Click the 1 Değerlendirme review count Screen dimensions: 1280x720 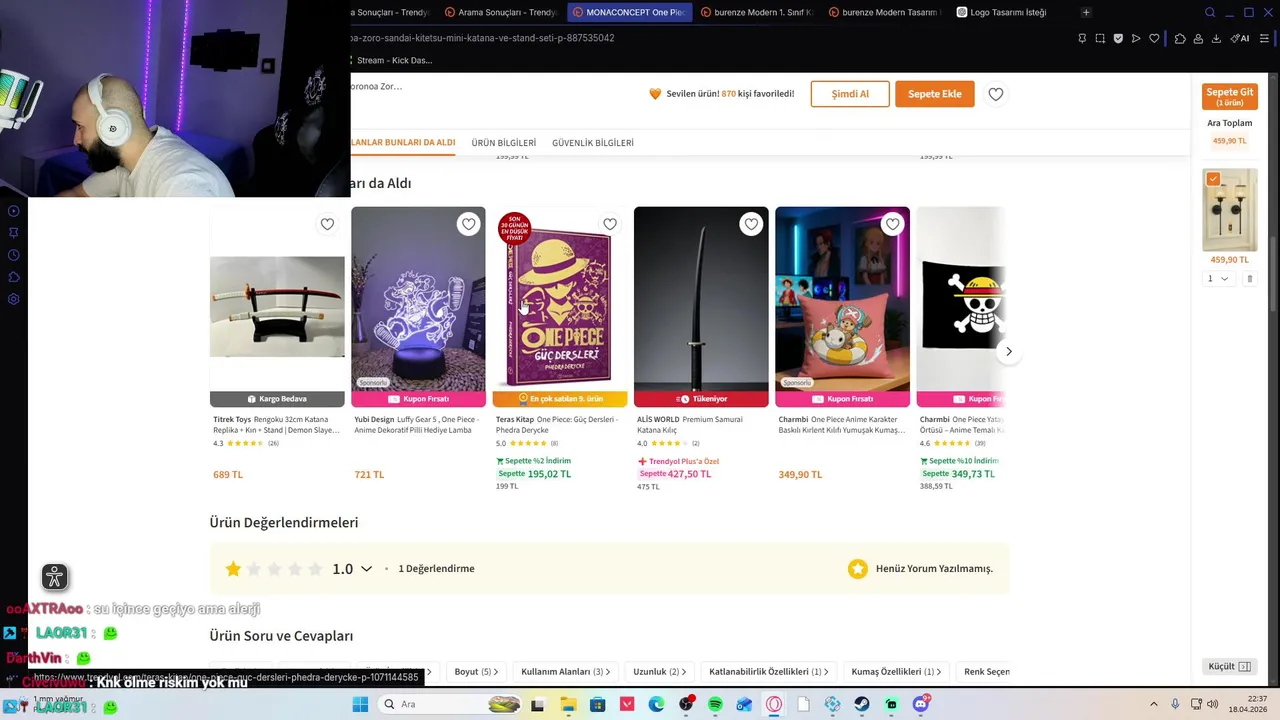click(436, 569)
